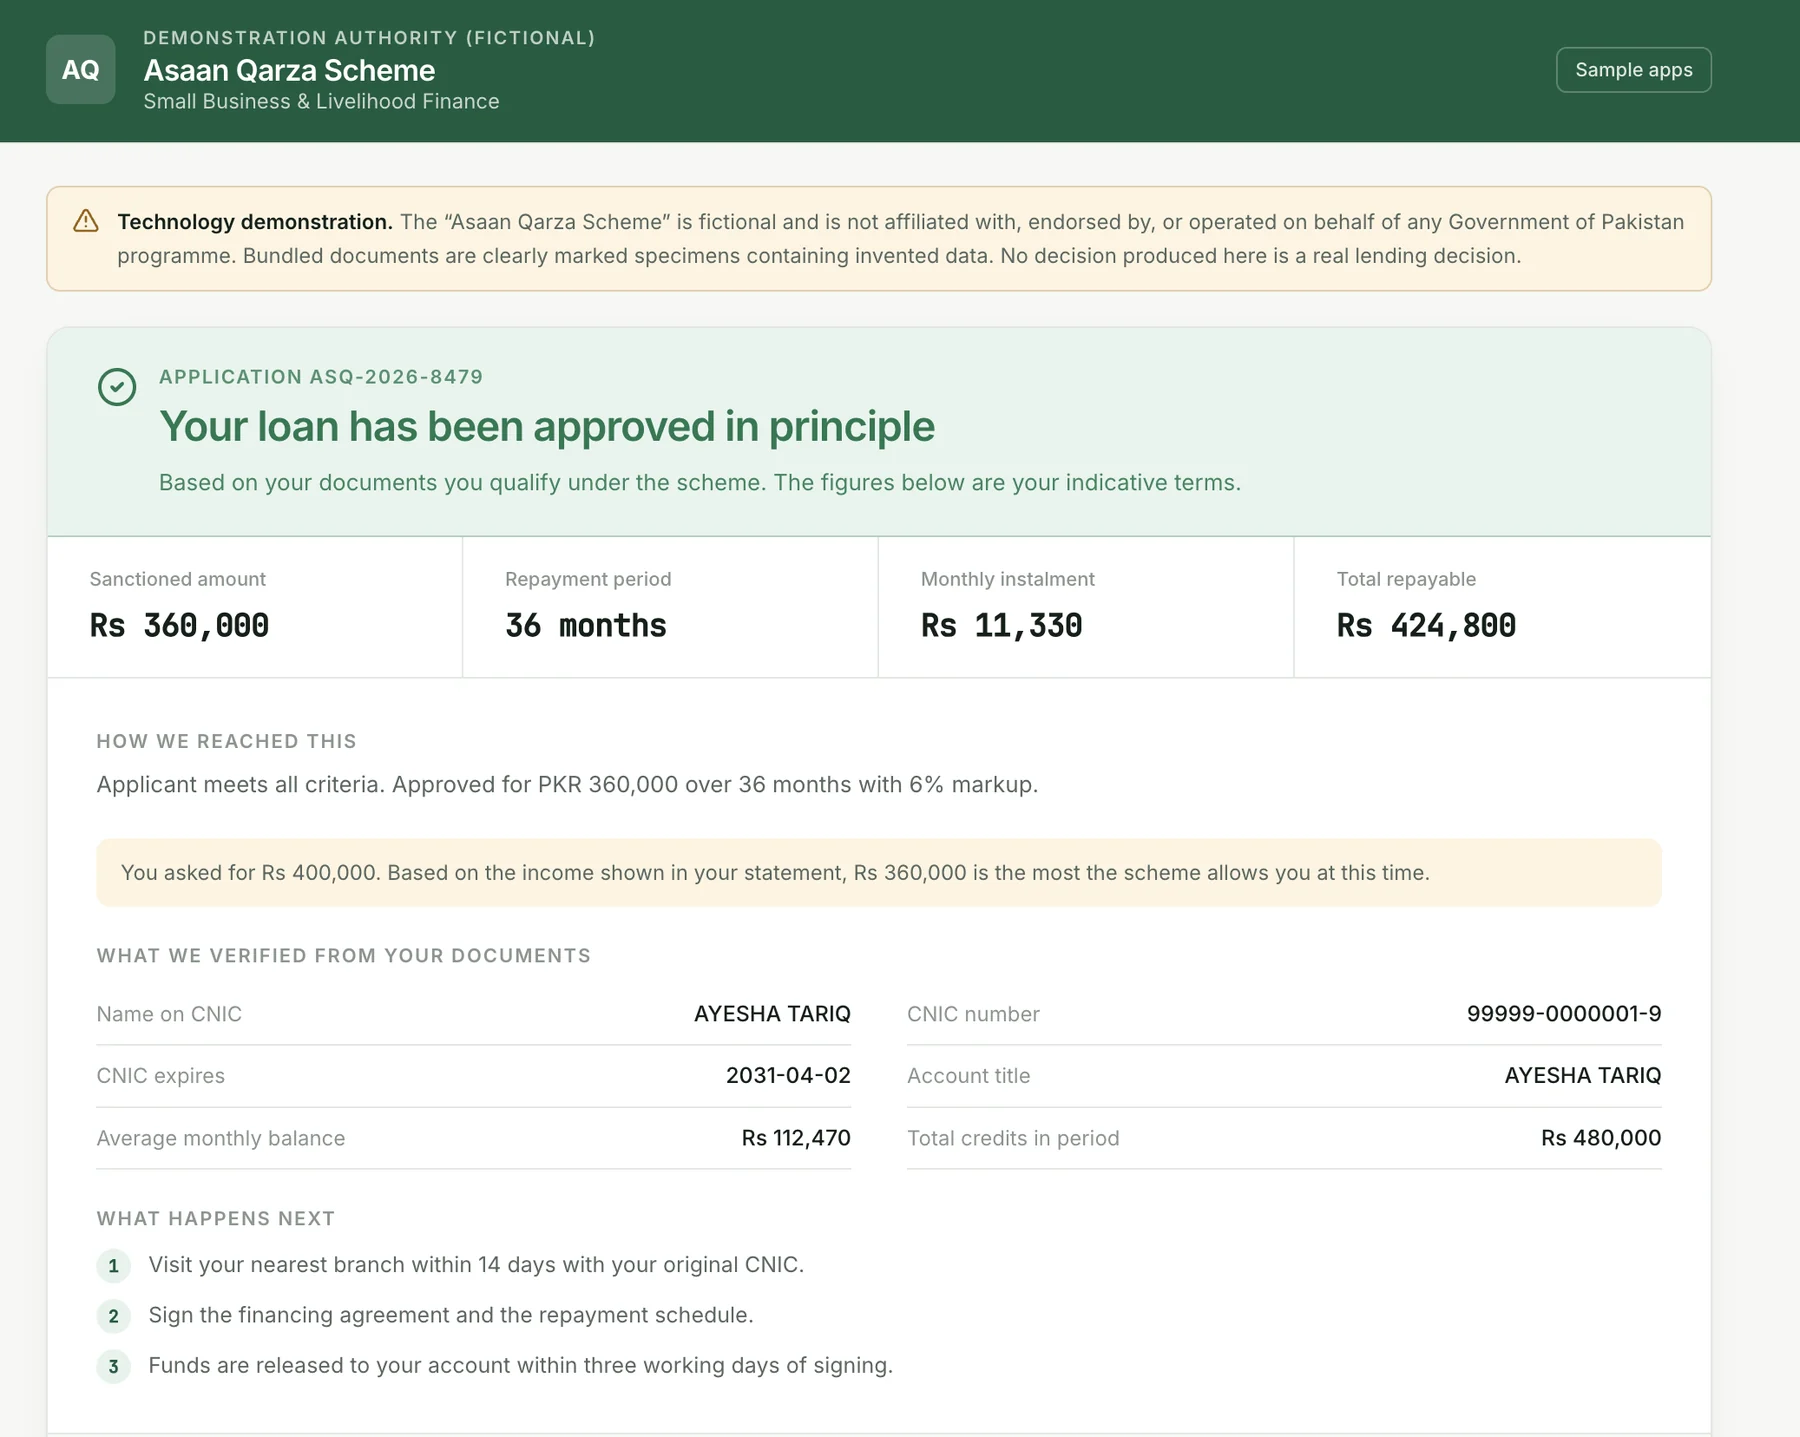Click AYESHA TARIQ in Name on CNIC row
Image resolution: width=1800 pixels, height=1437 pixels.
(x=772, y=1014)
